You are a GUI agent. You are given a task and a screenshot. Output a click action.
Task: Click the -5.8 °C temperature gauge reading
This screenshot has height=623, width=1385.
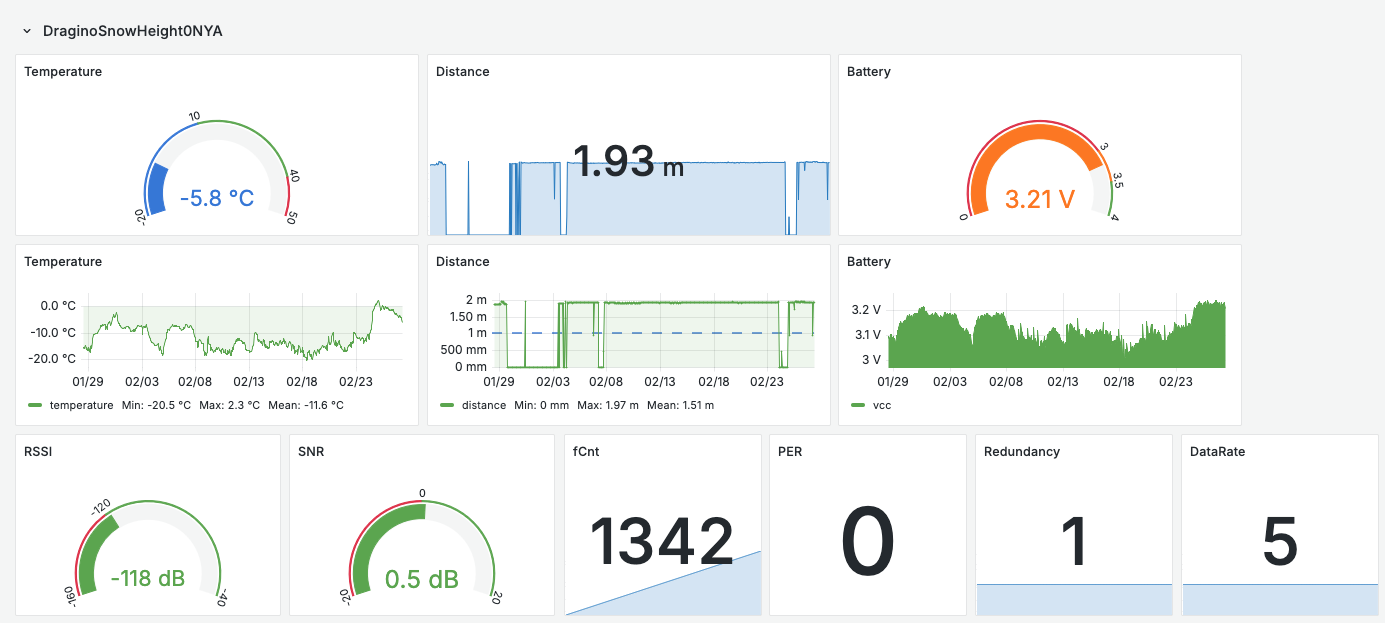pyautogui.click(x=217, y=199)
